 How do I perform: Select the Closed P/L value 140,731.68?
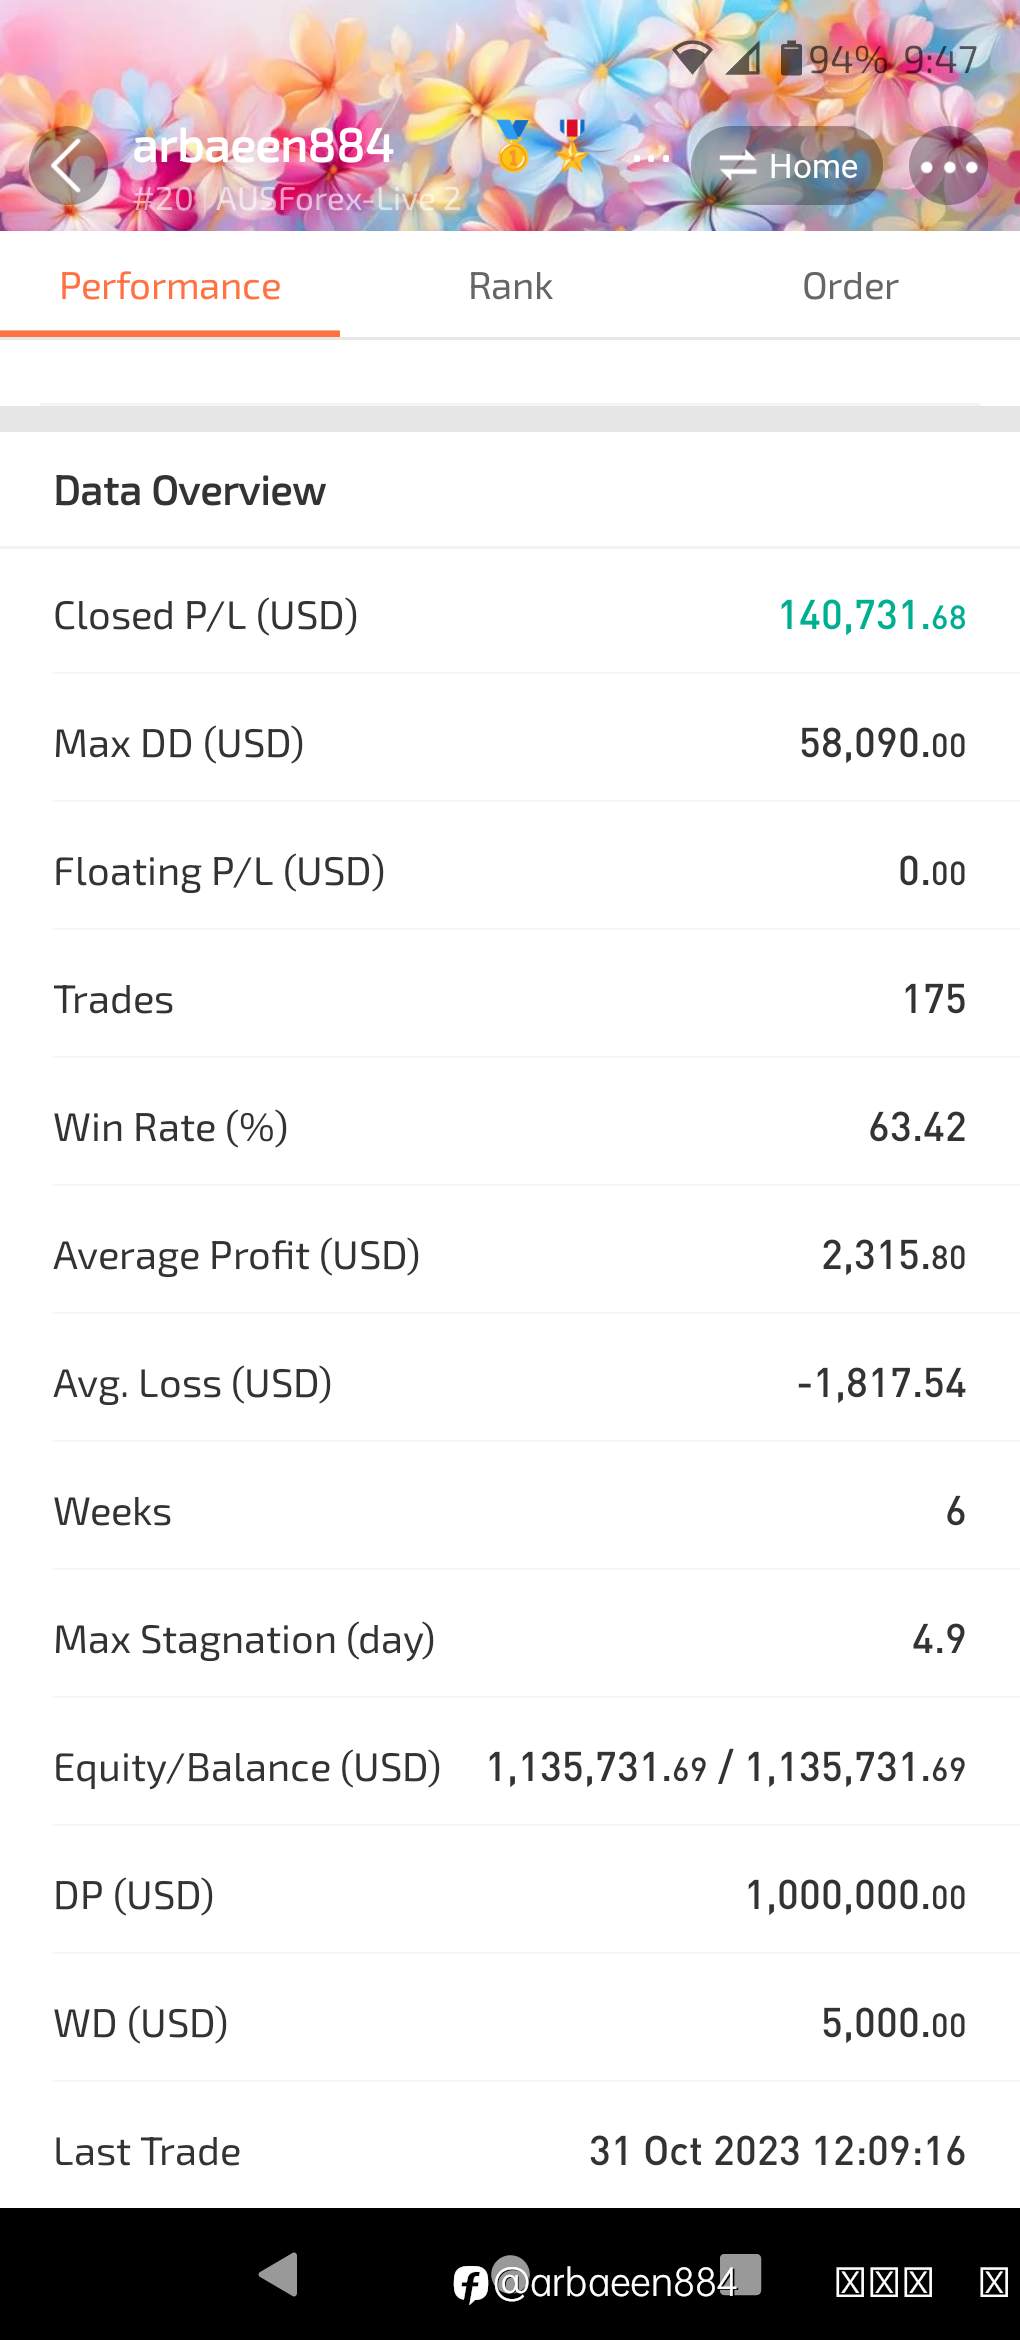point(872,616)
